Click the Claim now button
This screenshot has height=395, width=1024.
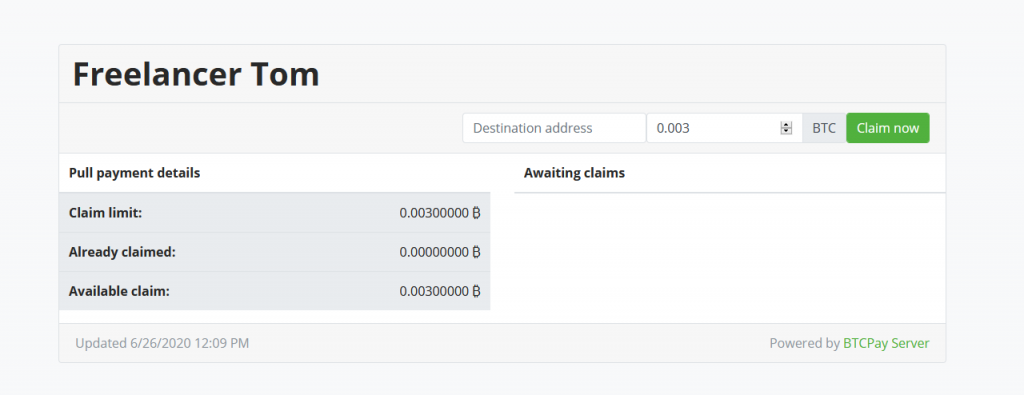point(888,128)
